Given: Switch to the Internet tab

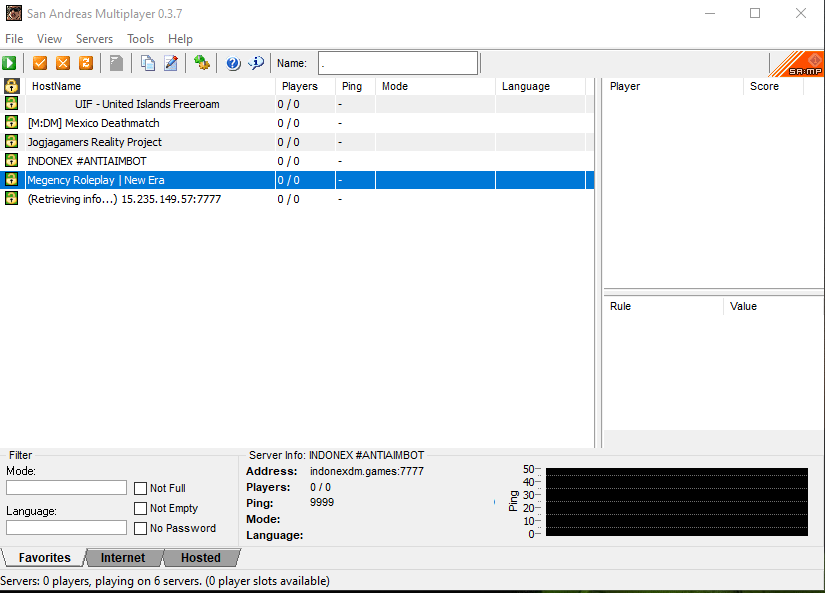Looking at the screenshot, I should pos(123,558).
